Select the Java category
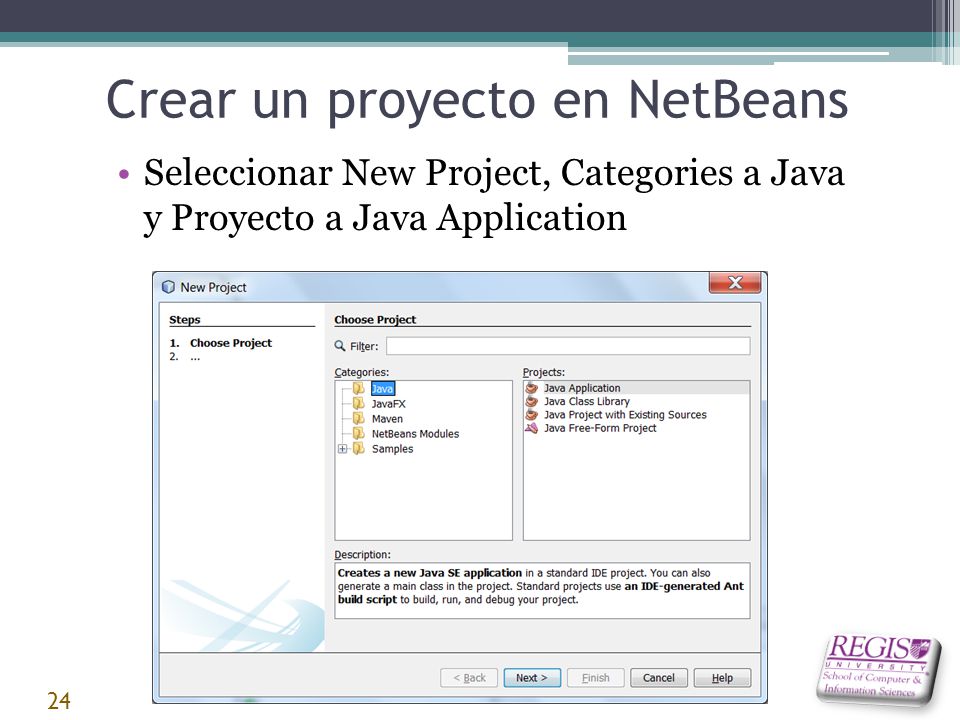Screen dimensions: 960x720 tap(383, 389)
